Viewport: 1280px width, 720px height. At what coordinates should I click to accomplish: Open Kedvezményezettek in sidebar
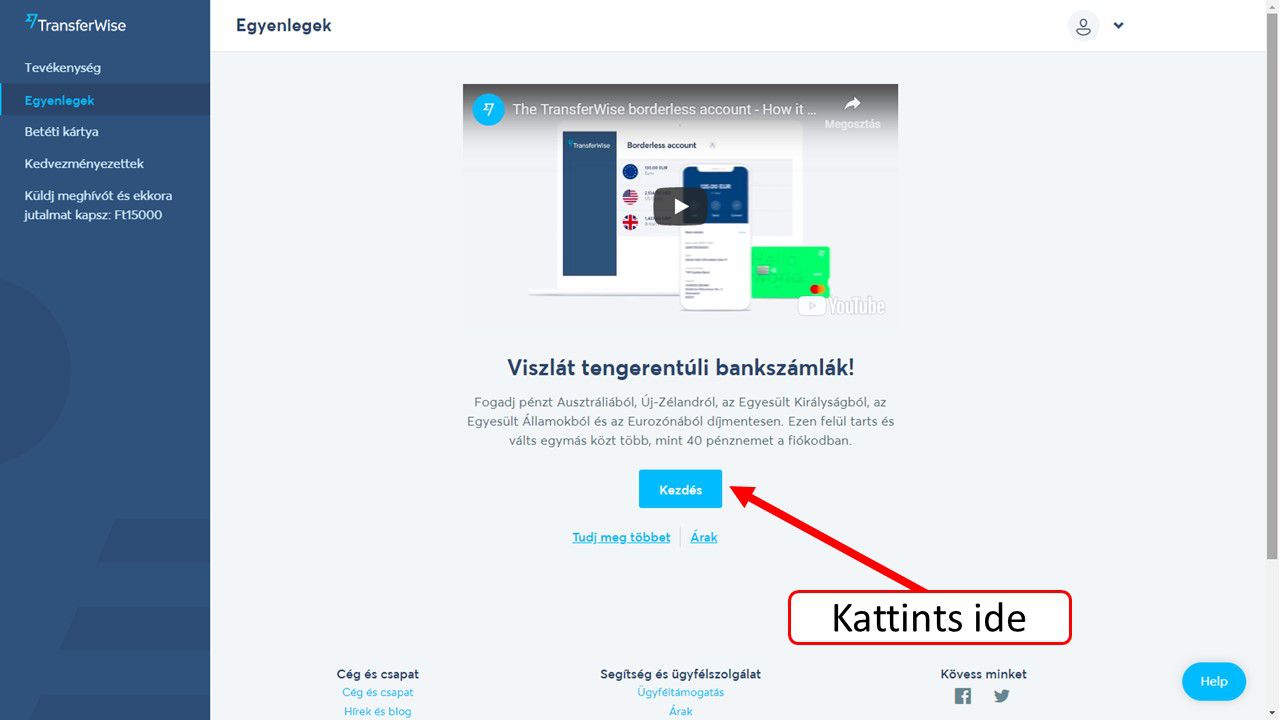(x=84, y=164)
